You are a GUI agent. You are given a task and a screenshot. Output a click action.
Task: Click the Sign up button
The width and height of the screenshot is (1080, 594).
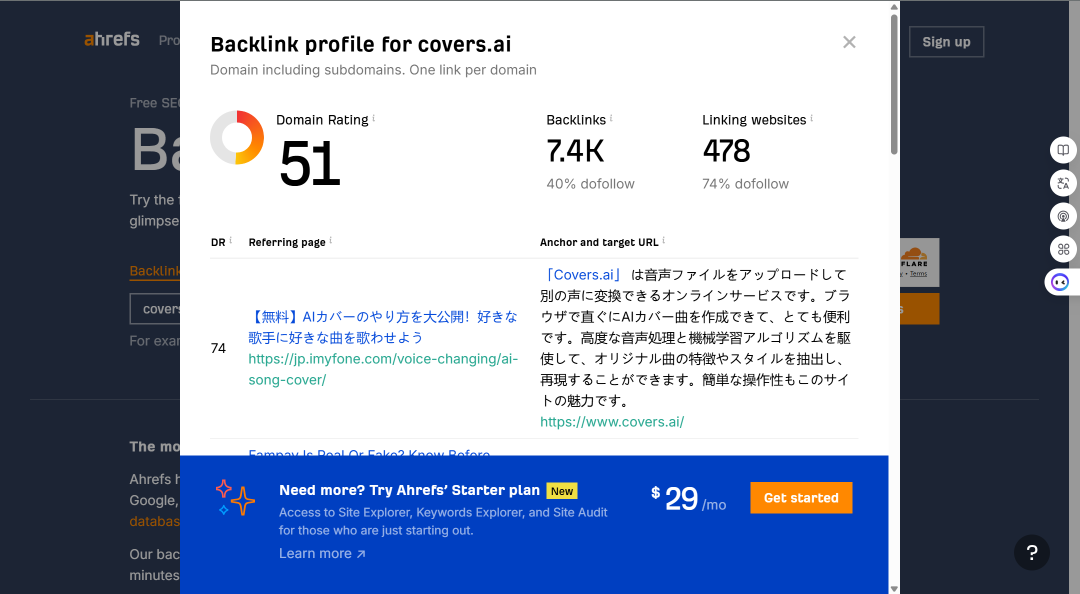pos(946,42)
